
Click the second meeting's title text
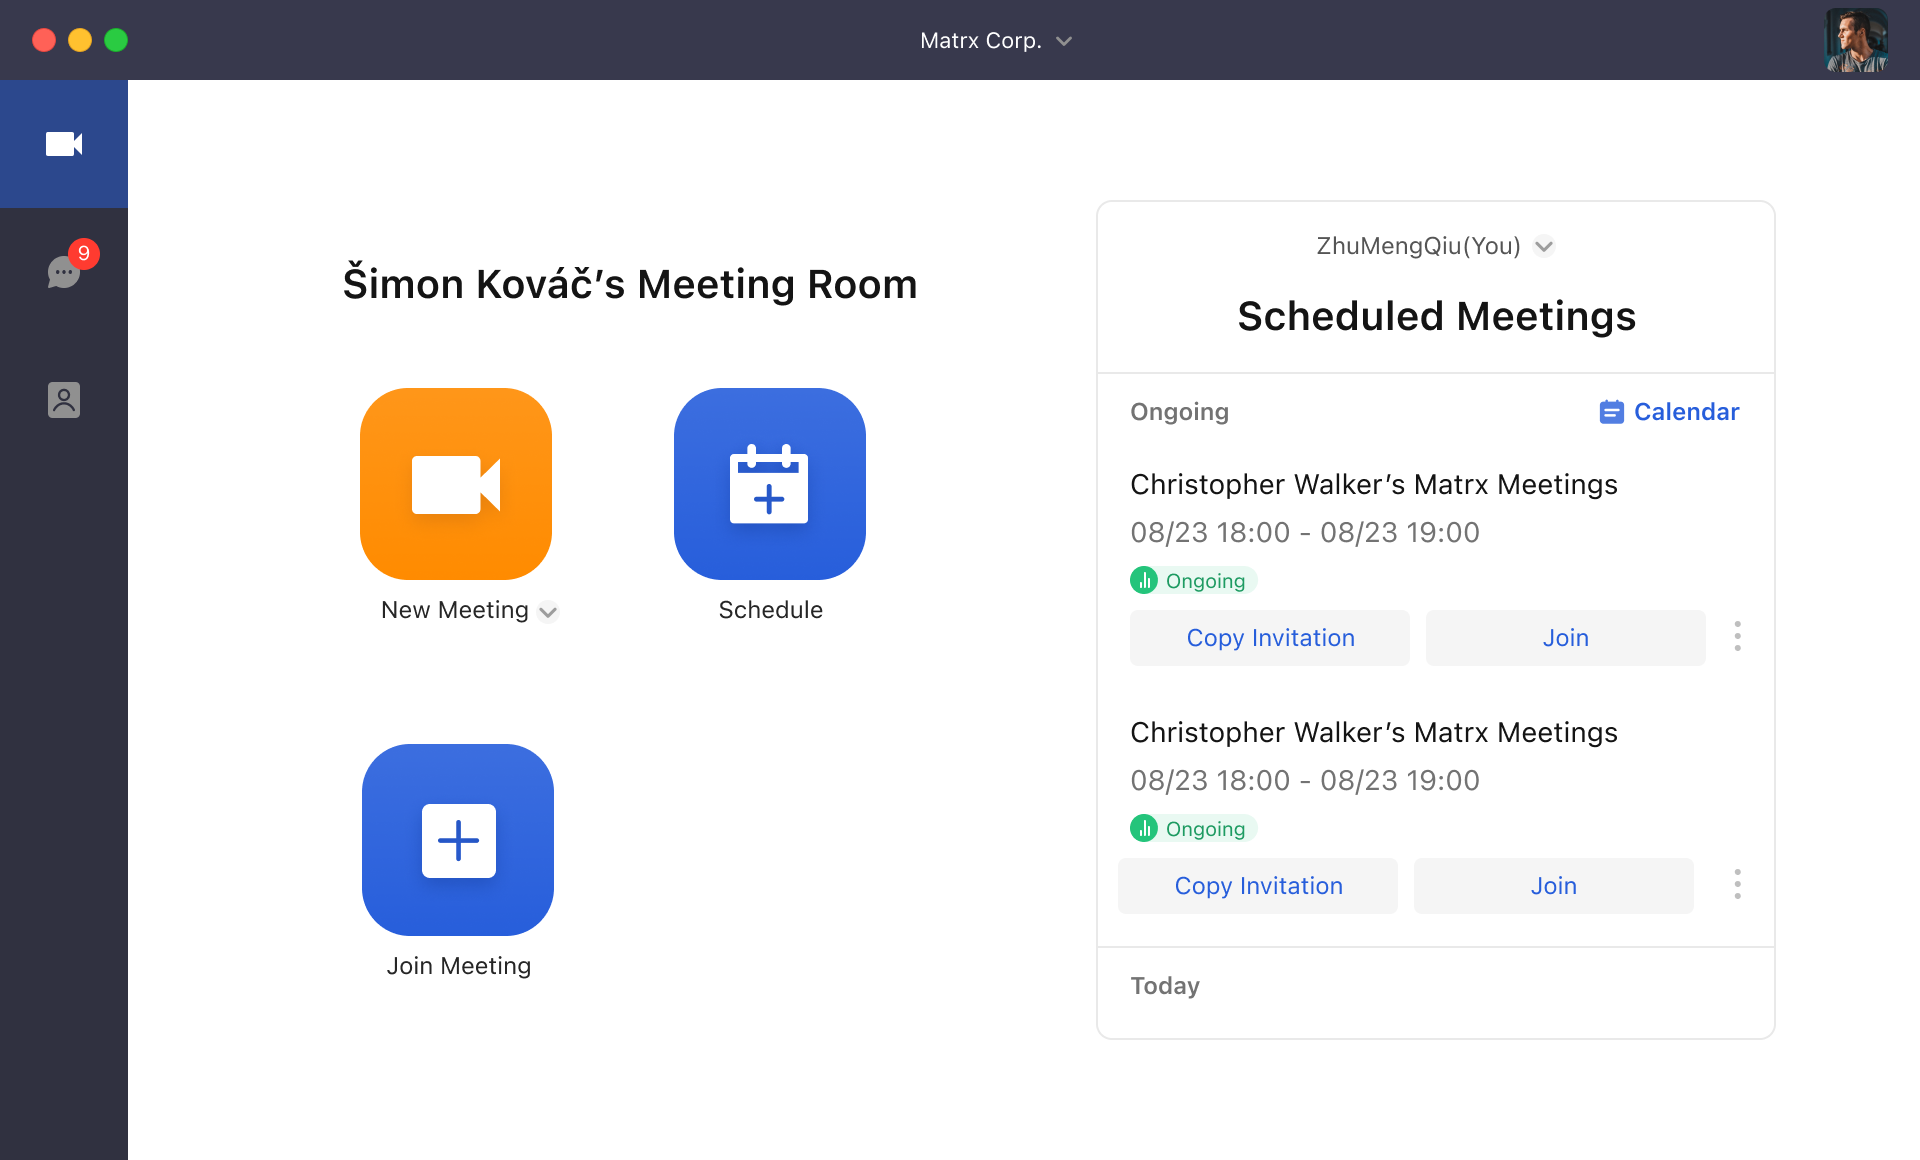(x=1373, y=733)
